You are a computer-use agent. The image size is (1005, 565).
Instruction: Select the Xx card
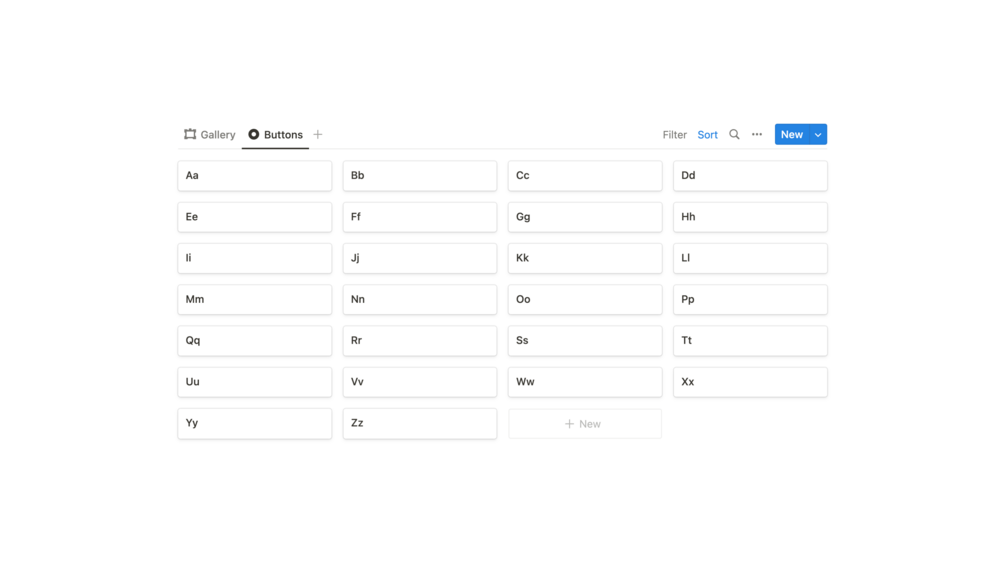pos(750,382)
